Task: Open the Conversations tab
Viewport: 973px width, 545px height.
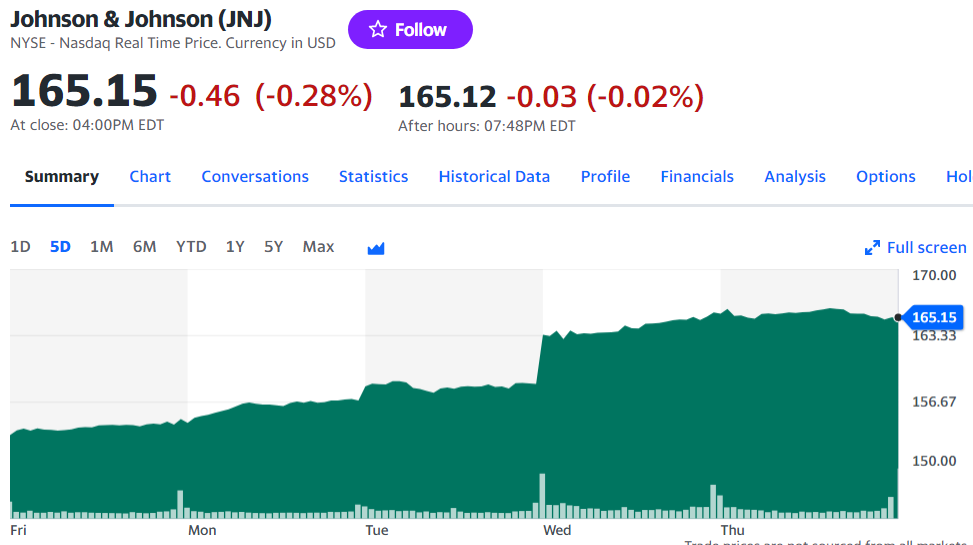Action: (x=255, y=177)
